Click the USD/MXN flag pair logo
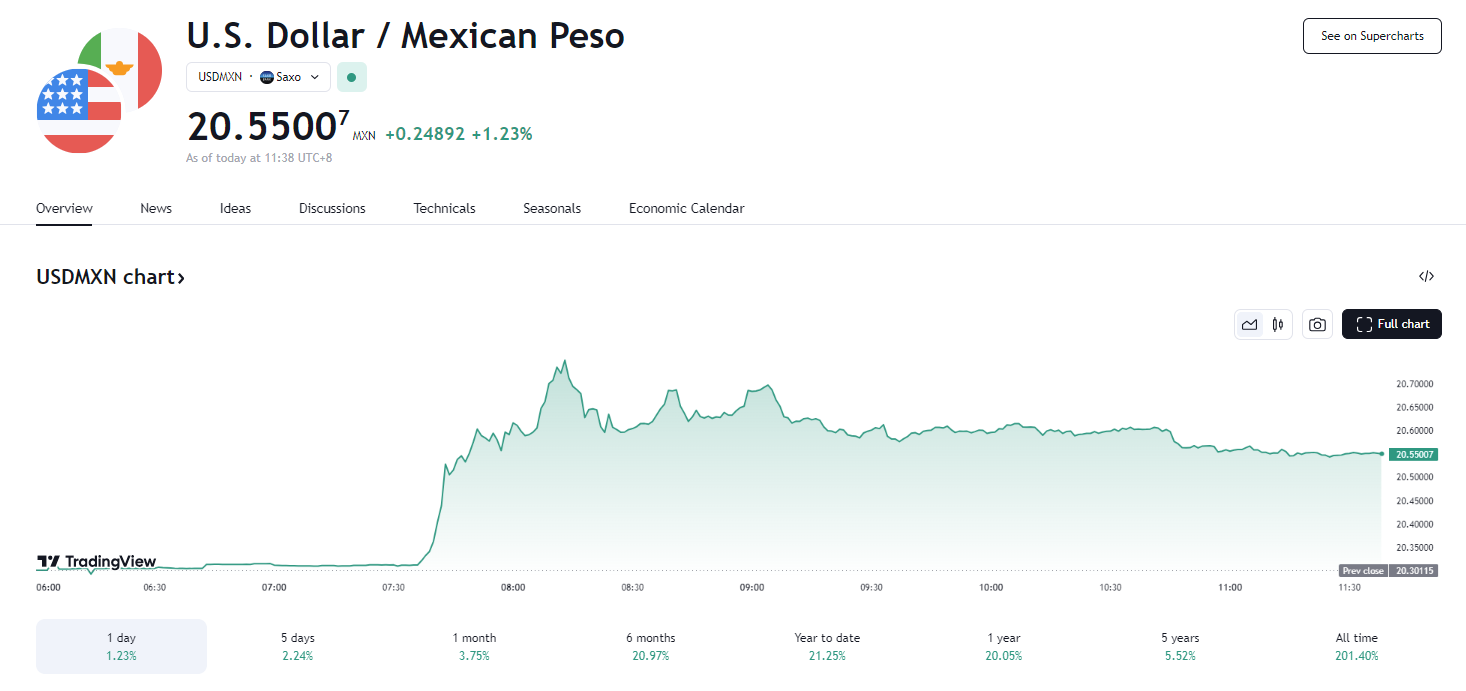The image size is (1466, 691). (100, 91)
